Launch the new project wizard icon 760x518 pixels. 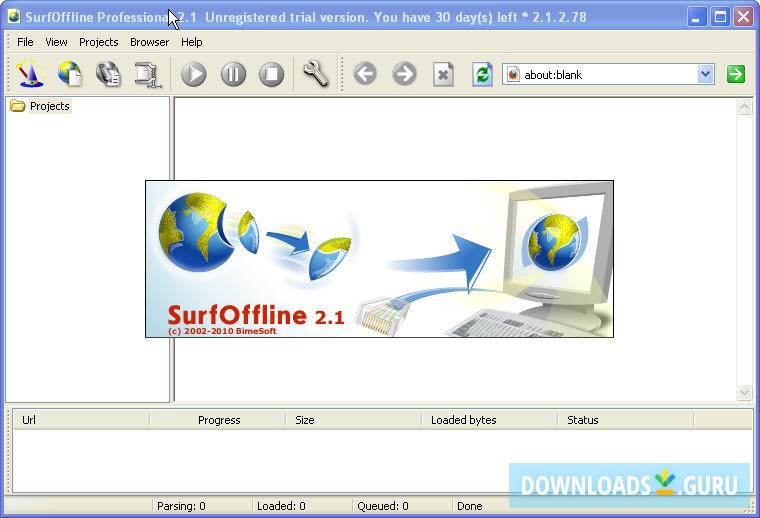pyautogui.click(x=30, y=74)
